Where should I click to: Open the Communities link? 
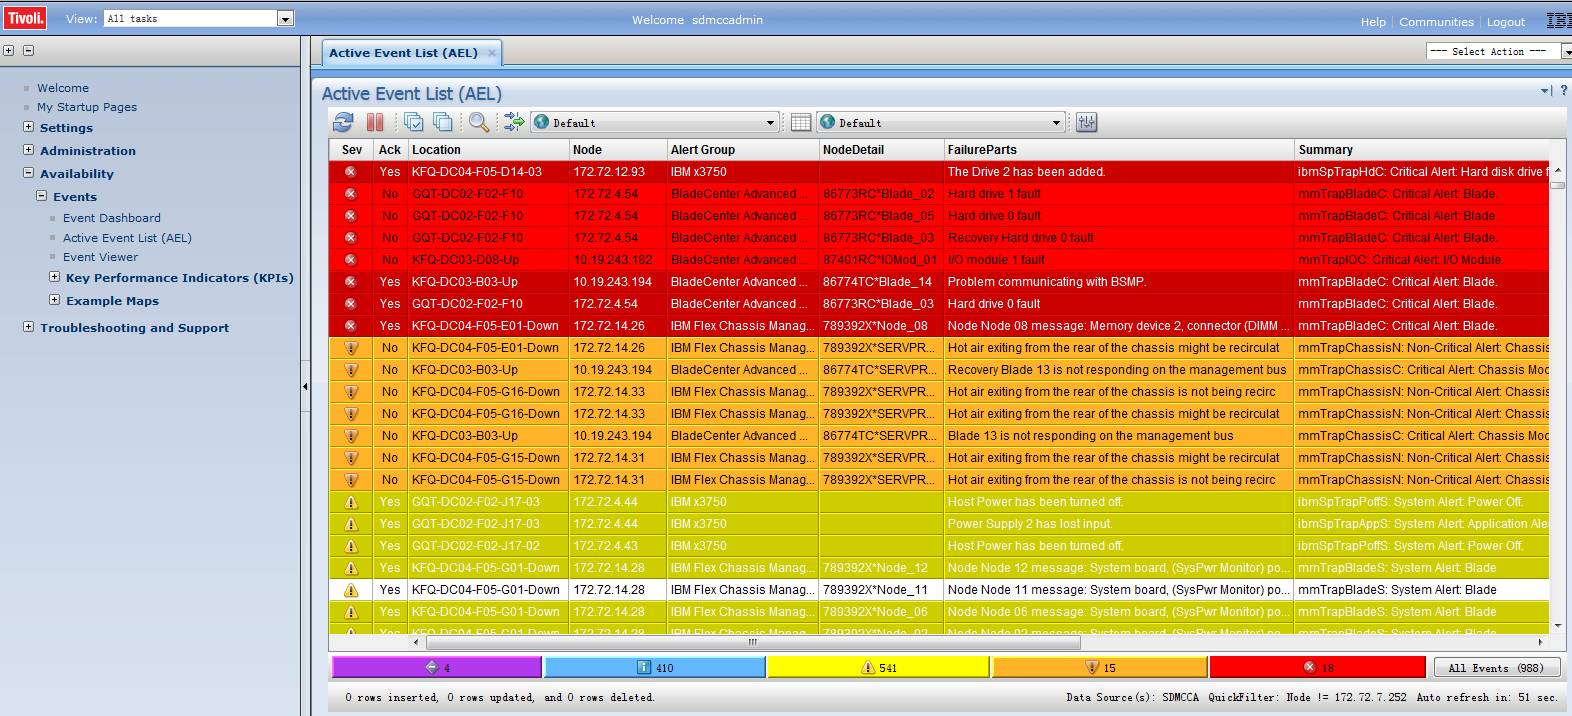pyautogui.click(x=1436, y=22)
